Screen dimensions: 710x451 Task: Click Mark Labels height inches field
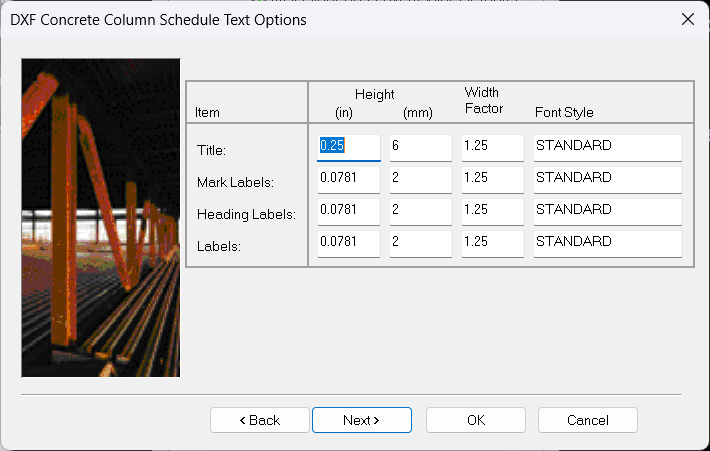(x=349, y=178)
